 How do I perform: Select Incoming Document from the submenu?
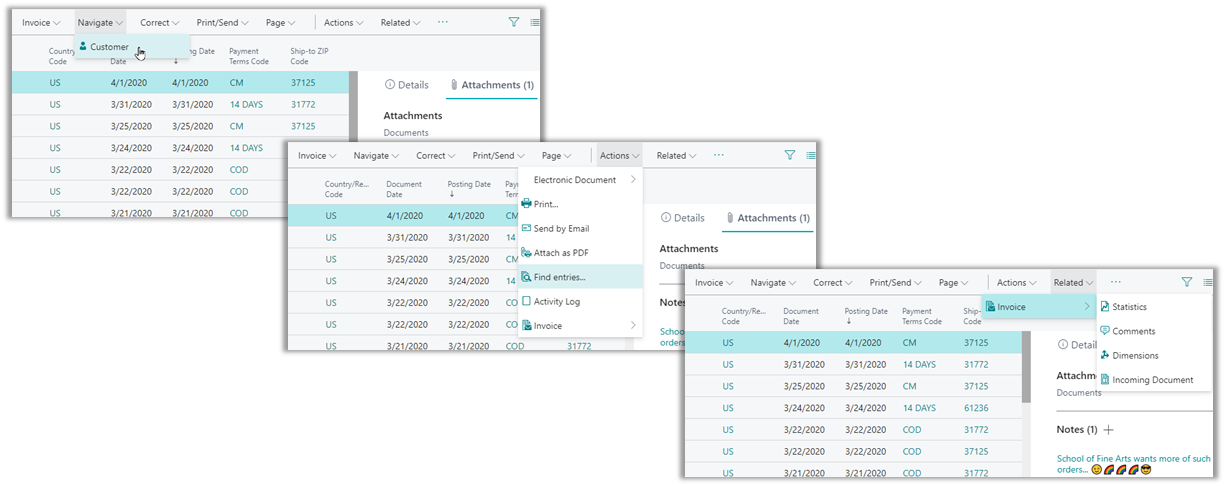click(x=1152, y=380)
